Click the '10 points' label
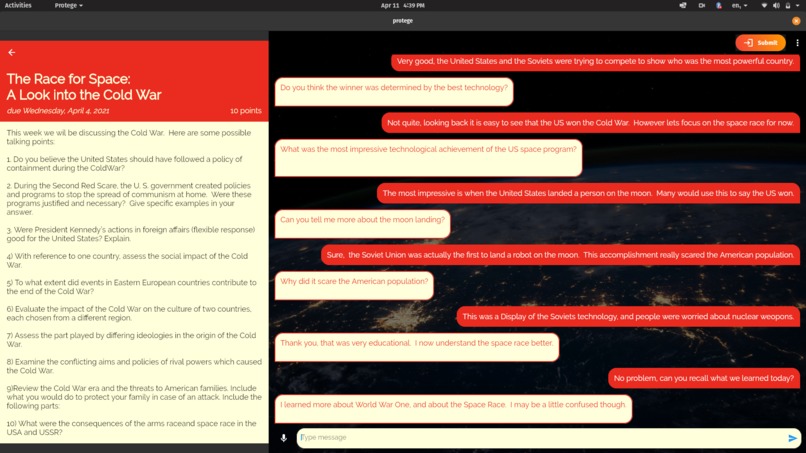The width and height of the screenshot is (806, 453). 246,111
